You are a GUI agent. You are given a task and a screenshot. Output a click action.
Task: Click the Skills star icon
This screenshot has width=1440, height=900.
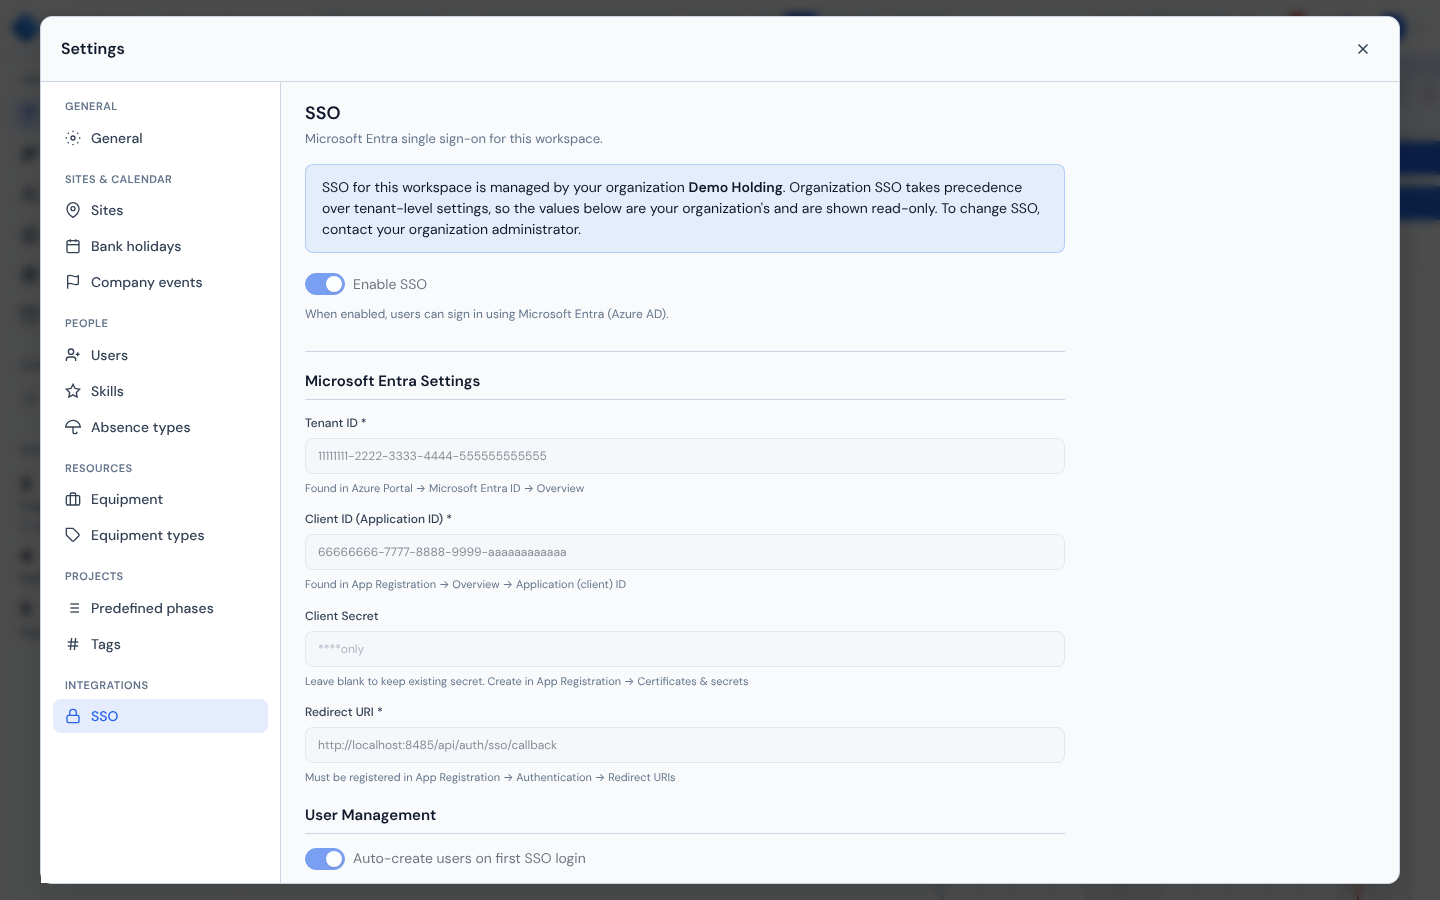click(73, 391)
